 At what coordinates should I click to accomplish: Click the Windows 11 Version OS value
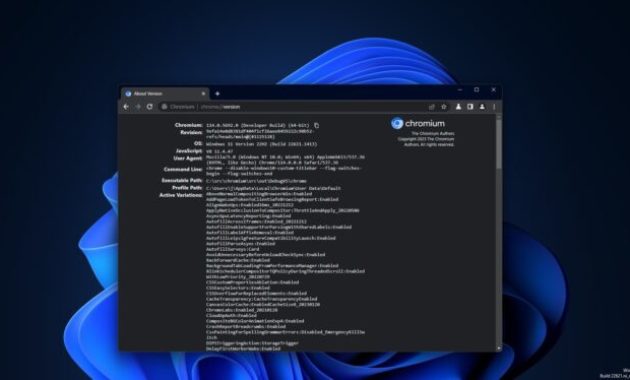pyautogui.click(x=262, y=144)
